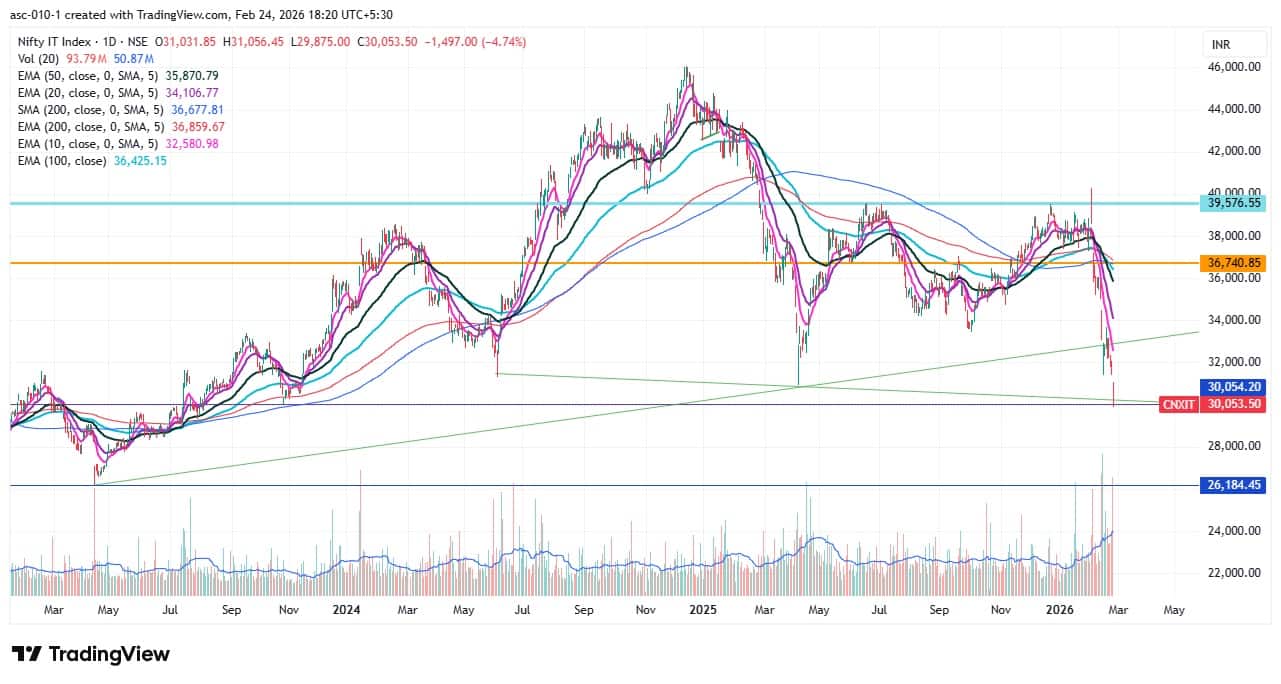Click the high price H31,056.45

coord(253,42)
